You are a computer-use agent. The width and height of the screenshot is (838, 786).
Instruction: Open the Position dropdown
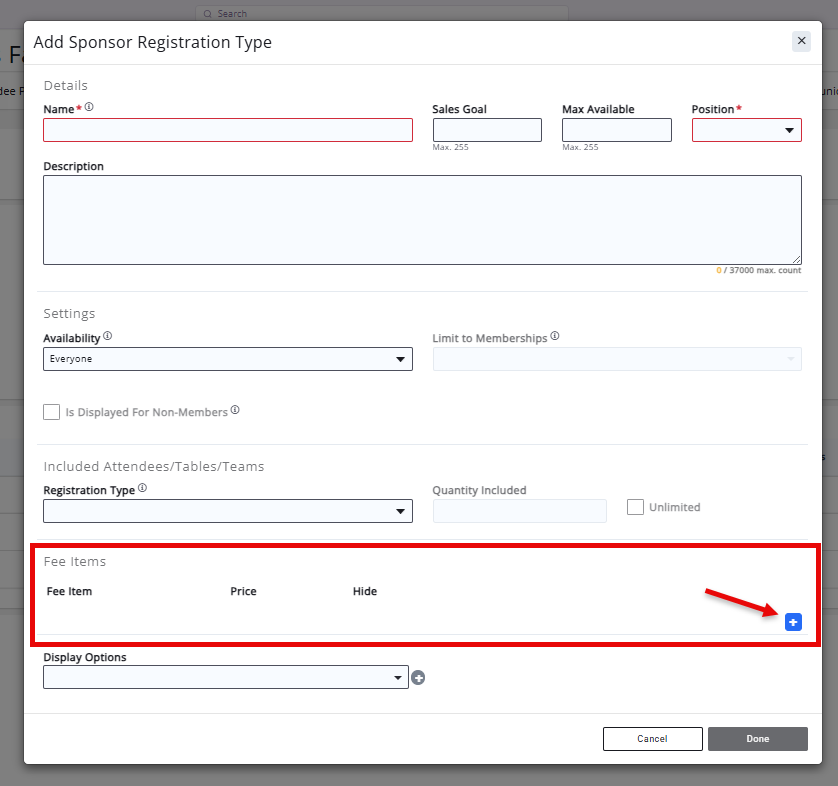coord(747,130)
